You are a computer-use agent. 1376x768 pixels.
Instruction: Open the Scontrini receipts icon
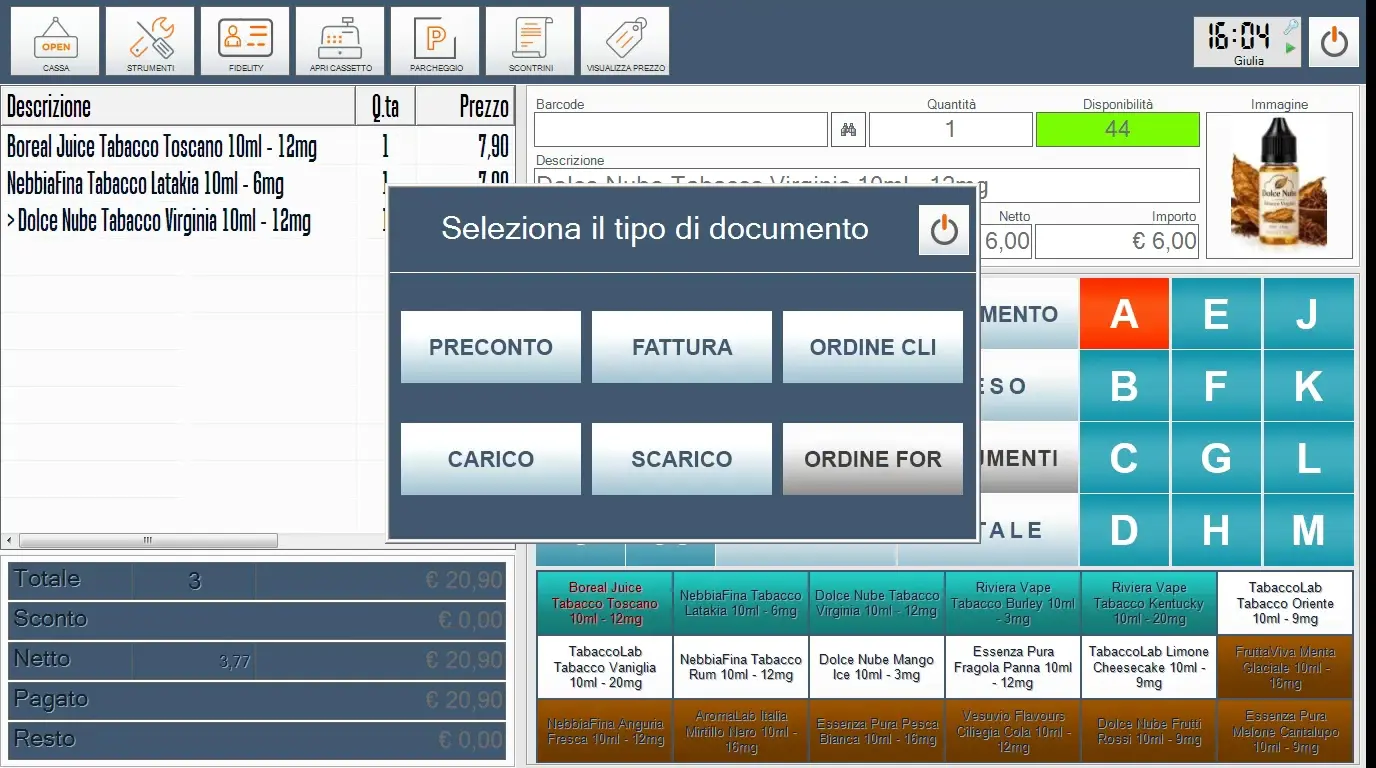click(x=530, y=41)
